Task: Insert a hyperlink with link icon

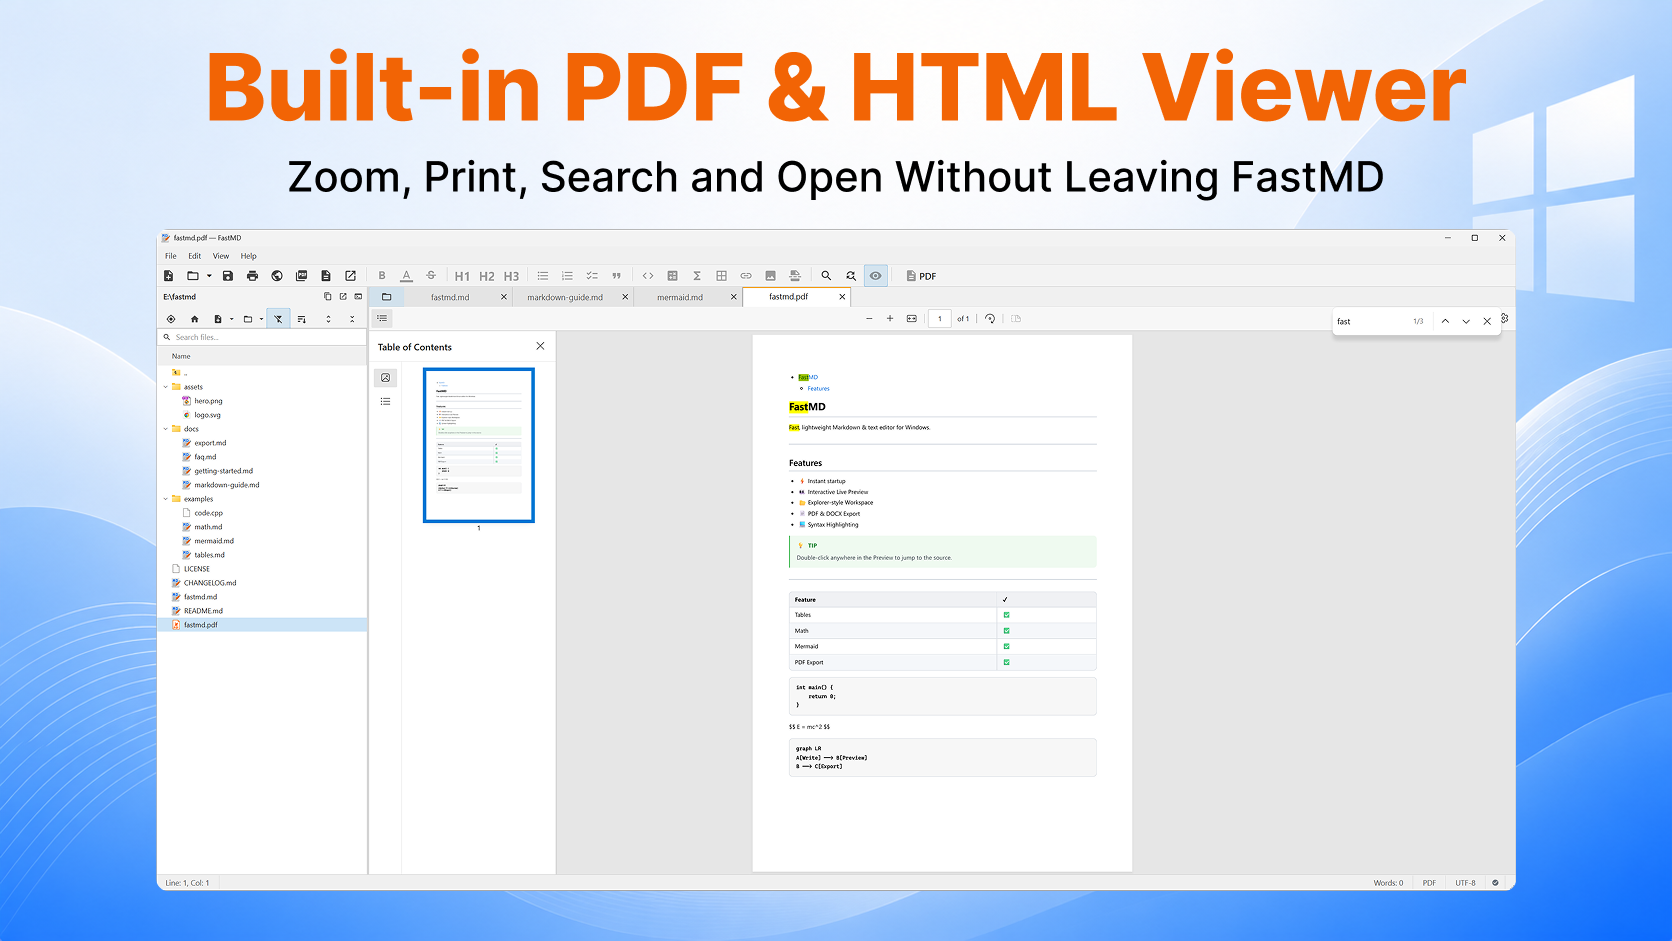Action: coord(746,276)
